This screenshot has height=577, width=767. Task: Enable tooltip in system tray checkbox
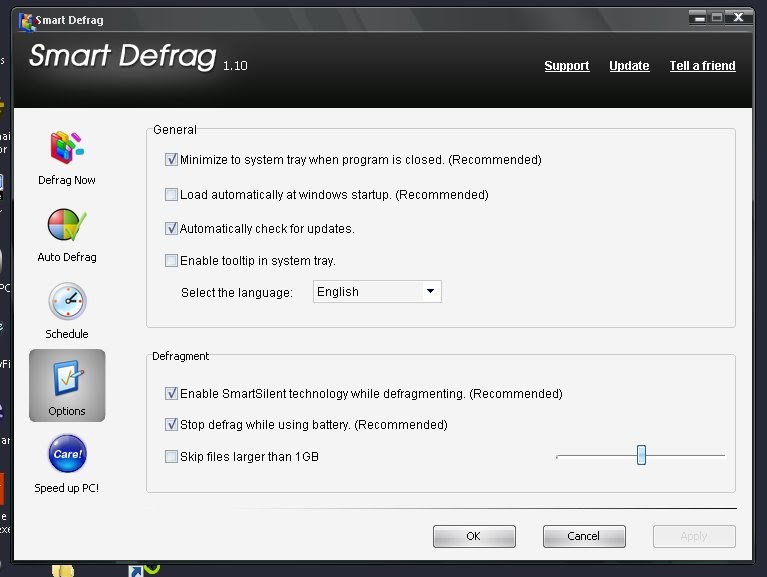click(171, 260)
